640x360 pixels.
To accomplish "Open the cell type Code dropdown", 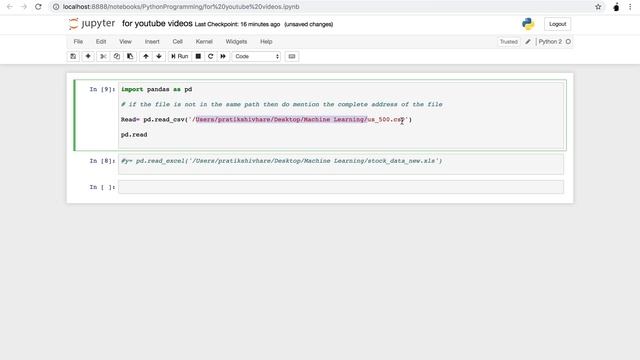I will coord(256,56).
